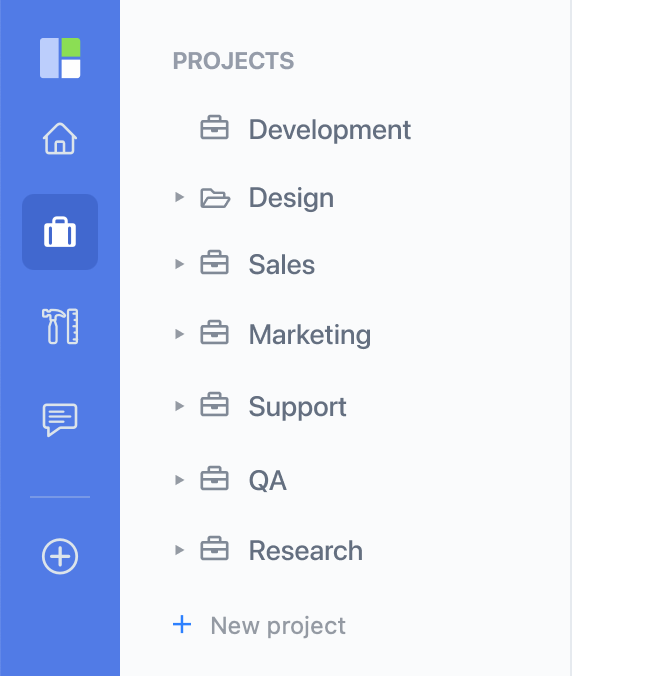Open the chat messages sidebar icon

pyautogui.click(x=60, y=420)
